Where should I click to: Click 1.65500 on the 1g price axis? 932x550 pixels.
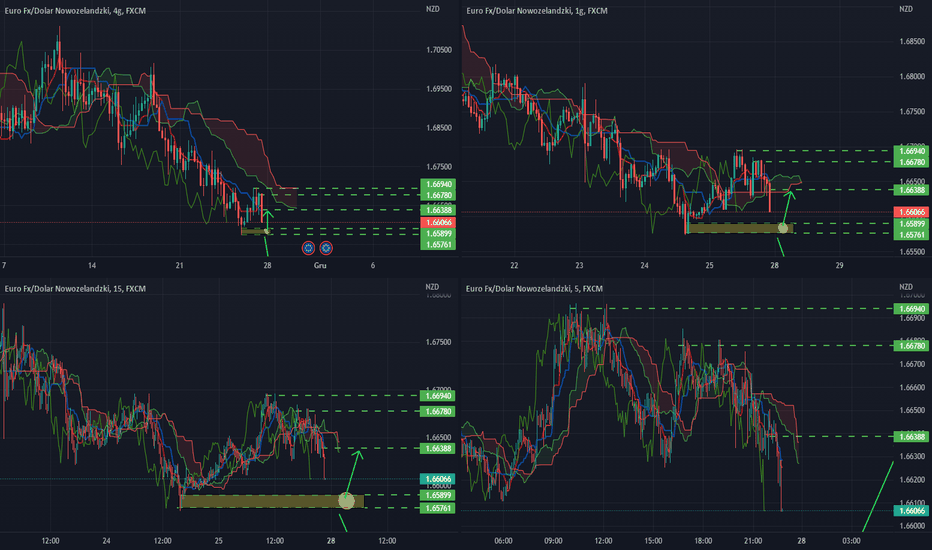(x=912, y=252)
